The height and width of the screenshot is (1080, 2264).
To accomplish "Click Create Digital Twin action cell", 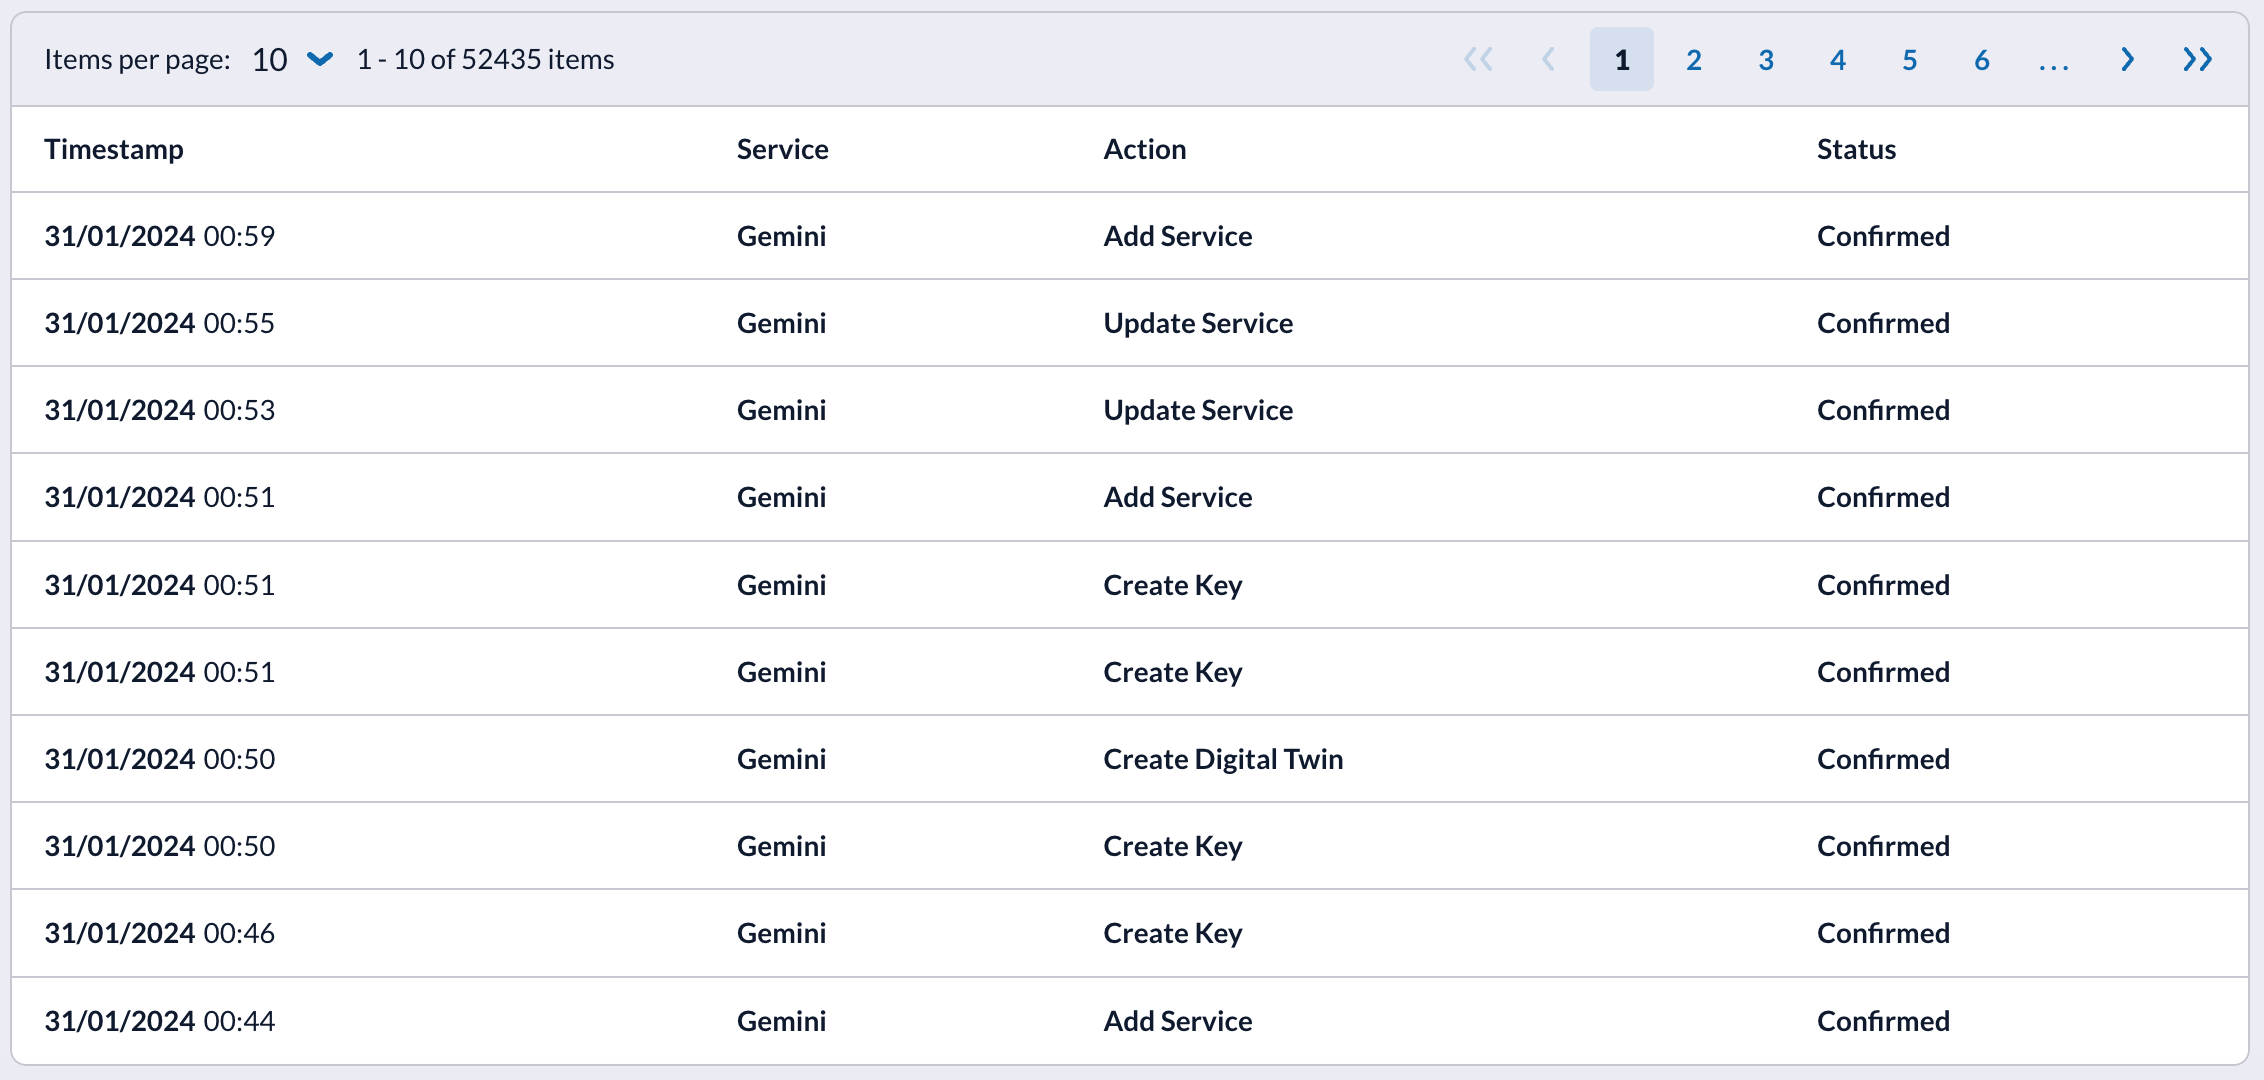I will coord(1223,759).
